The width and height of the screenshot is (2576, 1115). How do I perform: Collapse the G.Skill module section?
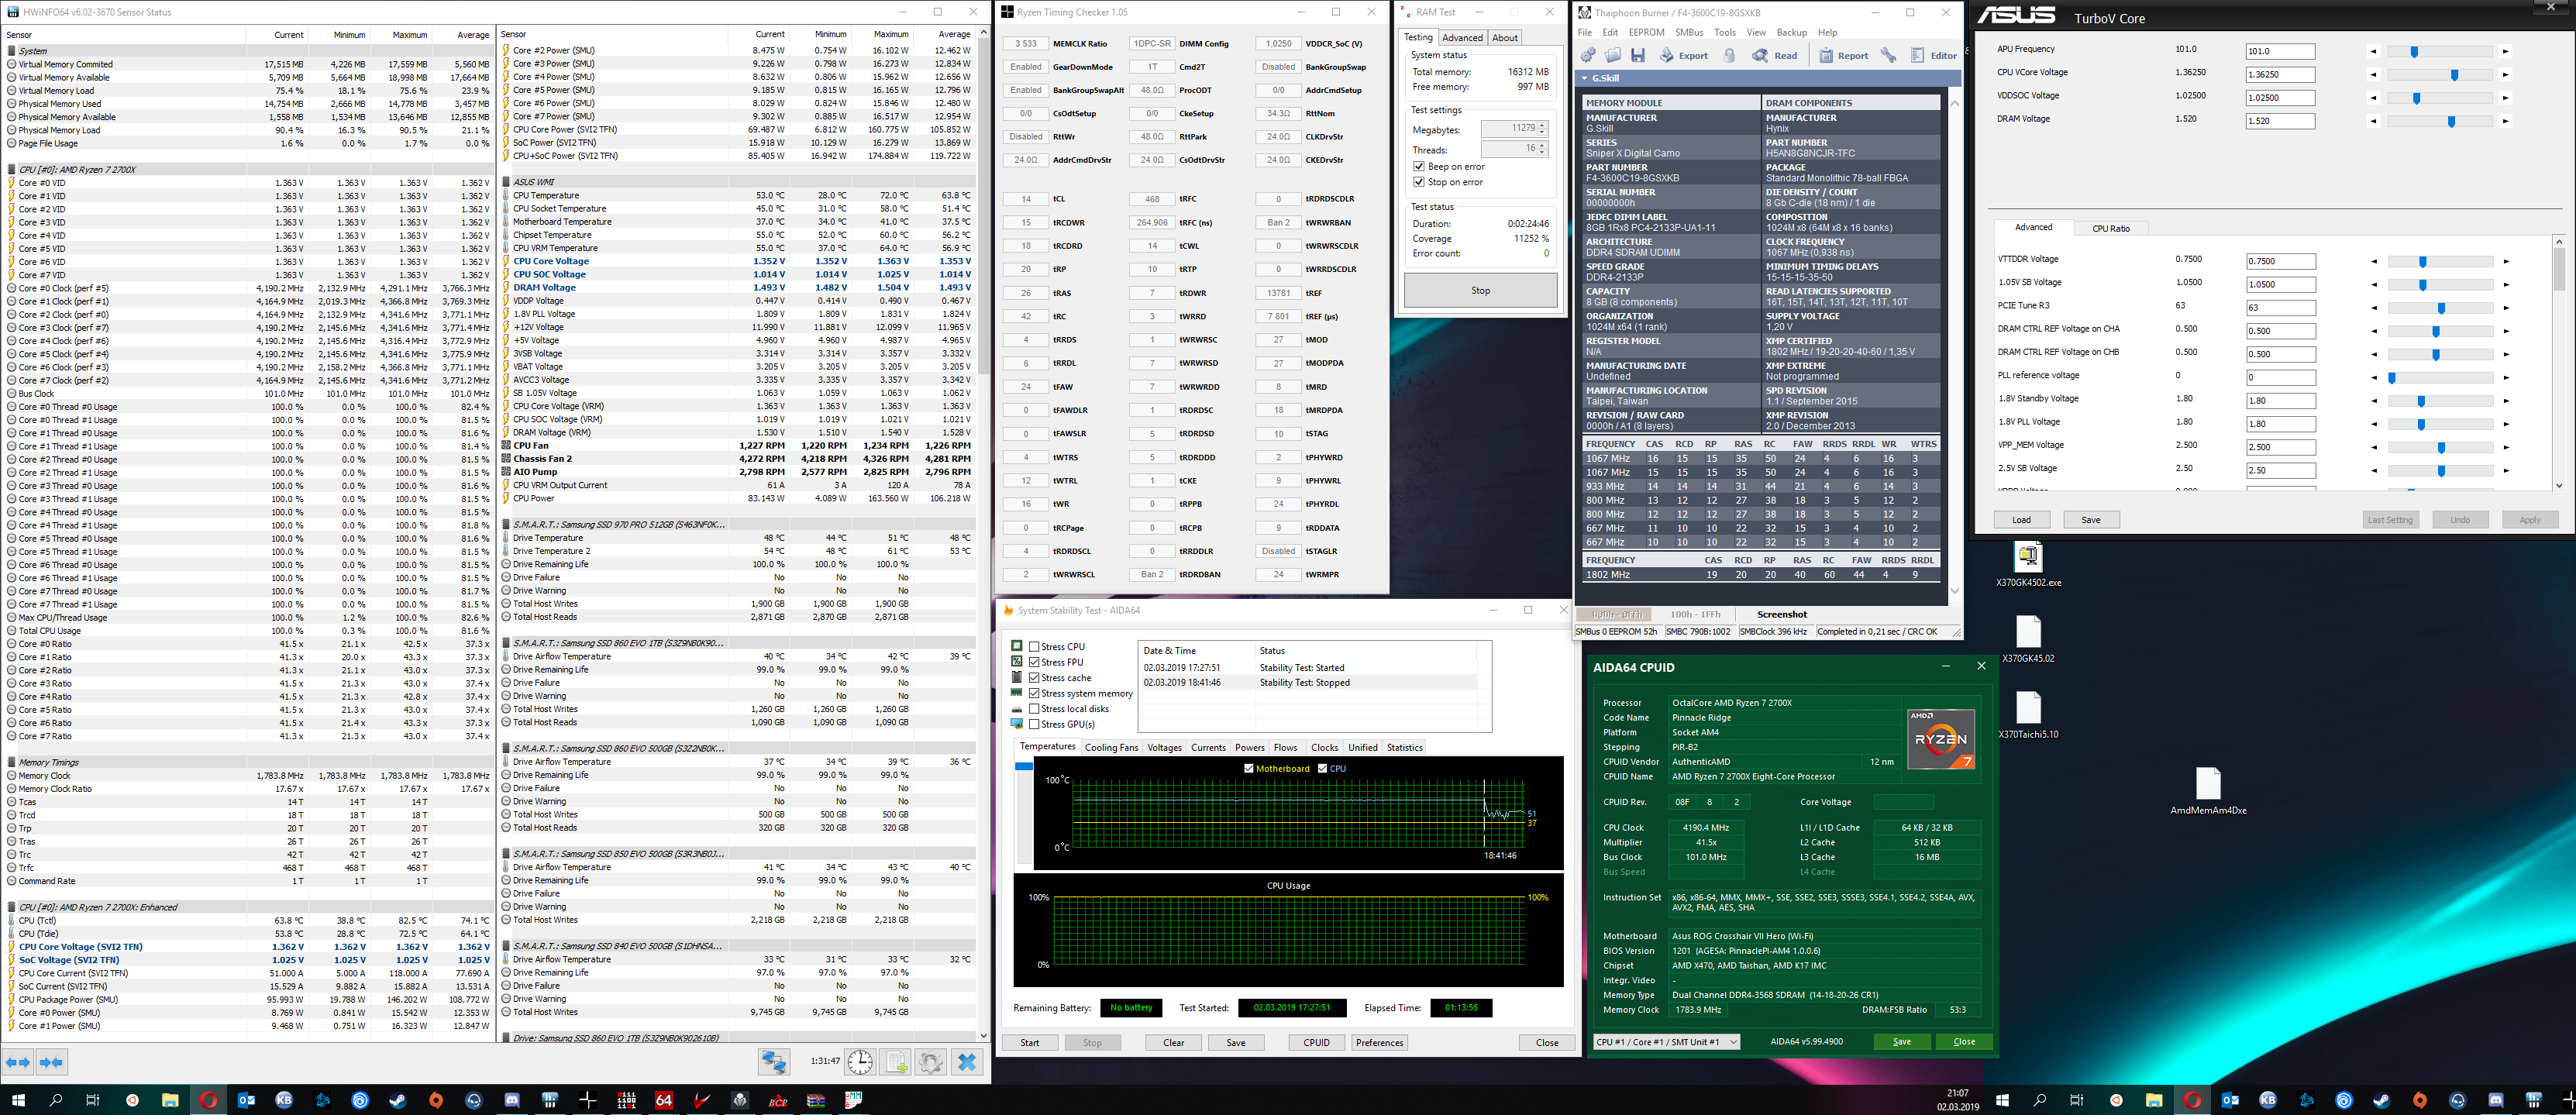click(1584, 78)
